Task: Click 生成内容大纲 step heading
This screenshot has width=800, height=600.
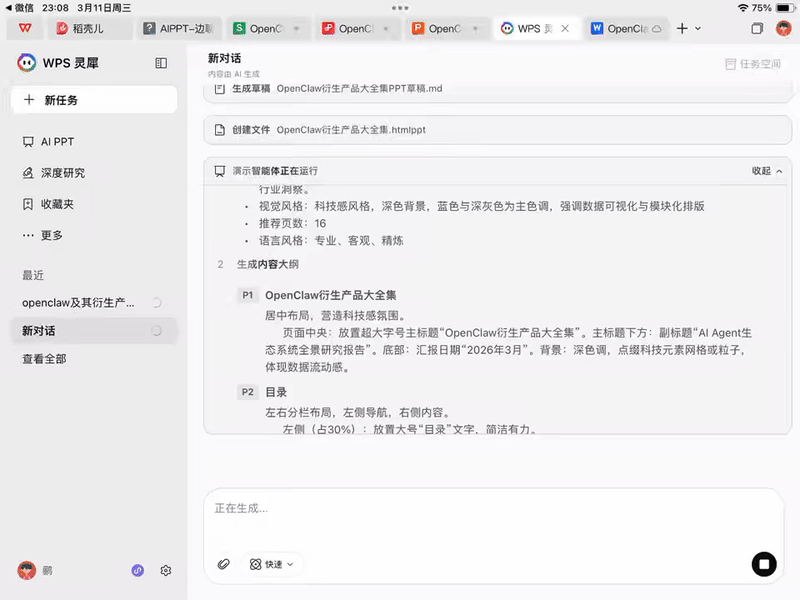Action: point(268,264)
